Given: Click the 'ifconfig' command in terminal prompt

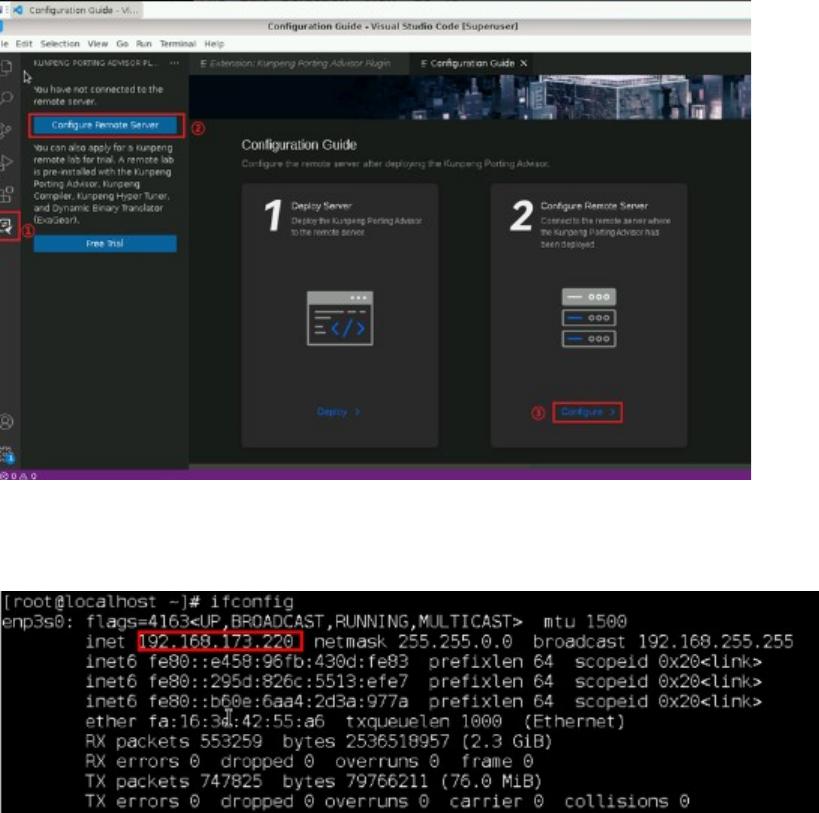Looking at the screenshot, I should [252, 602].
